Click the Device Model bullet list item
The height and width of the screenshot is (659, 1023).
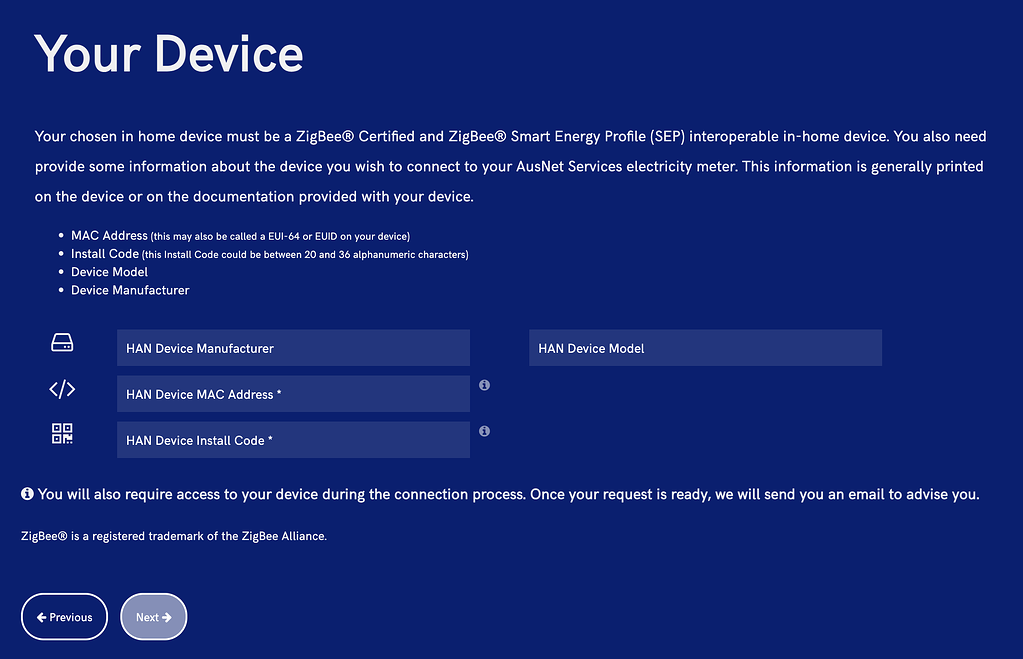pyautogui.click(x=109, y=272)
